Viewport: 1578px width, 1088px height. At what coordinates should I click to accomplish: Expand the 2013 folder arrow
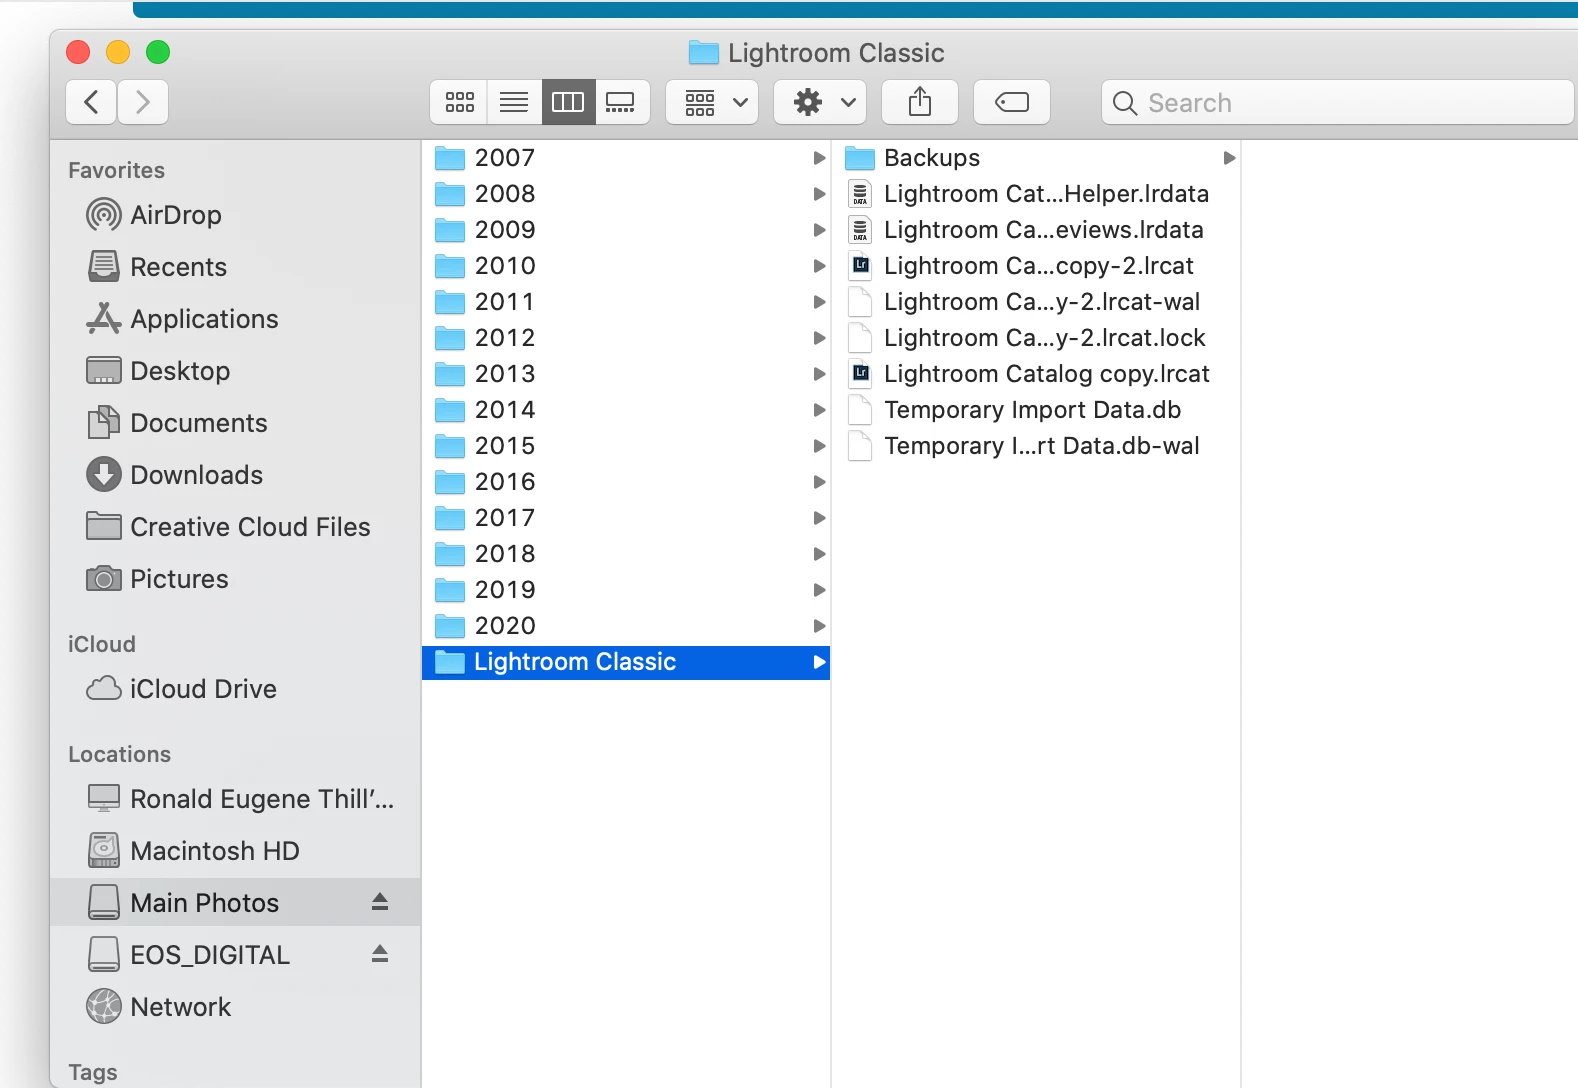(x=819, y=374)
